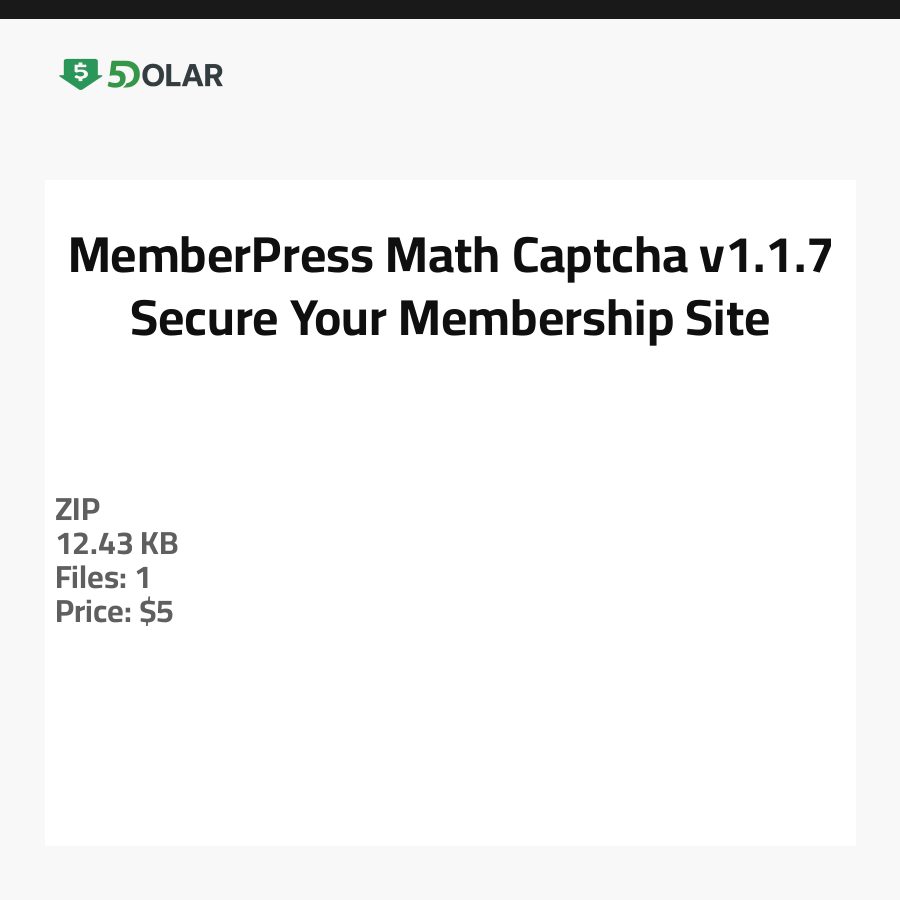Click the word Math in the title
This screenshot has height=900, width=900.
444,258
